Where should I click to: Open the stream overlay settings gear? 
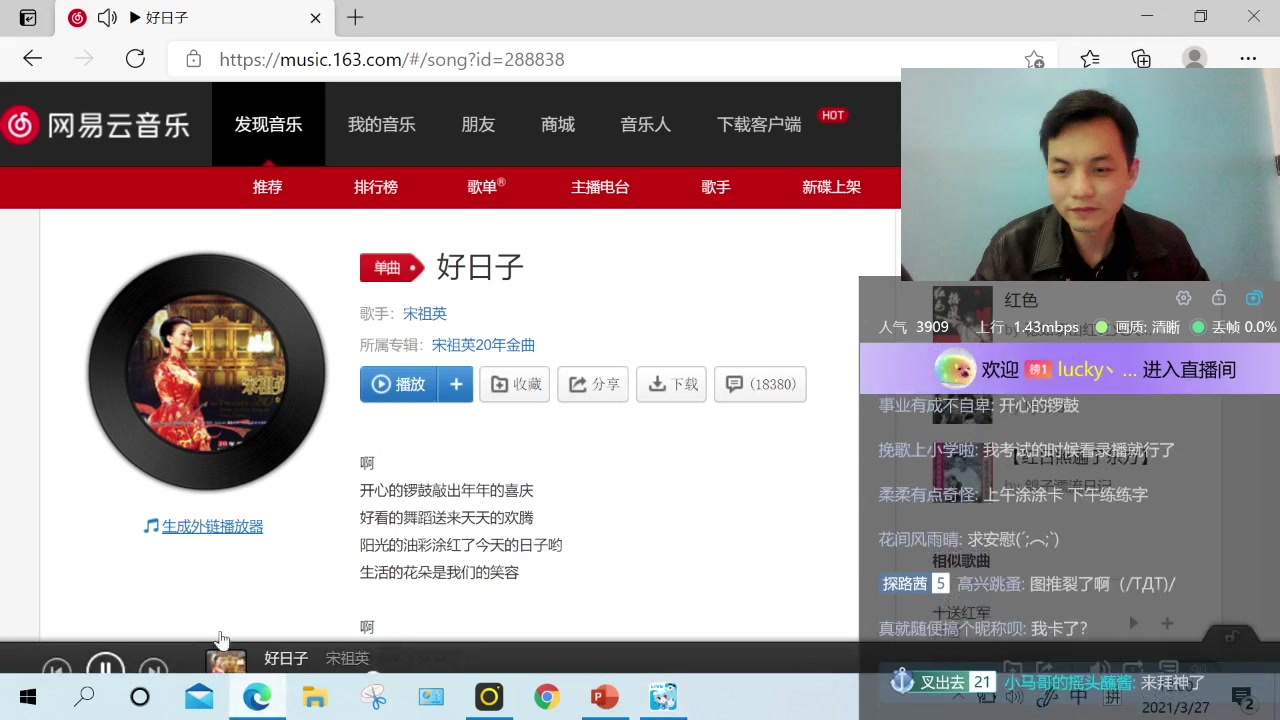tap(1183, 298)
